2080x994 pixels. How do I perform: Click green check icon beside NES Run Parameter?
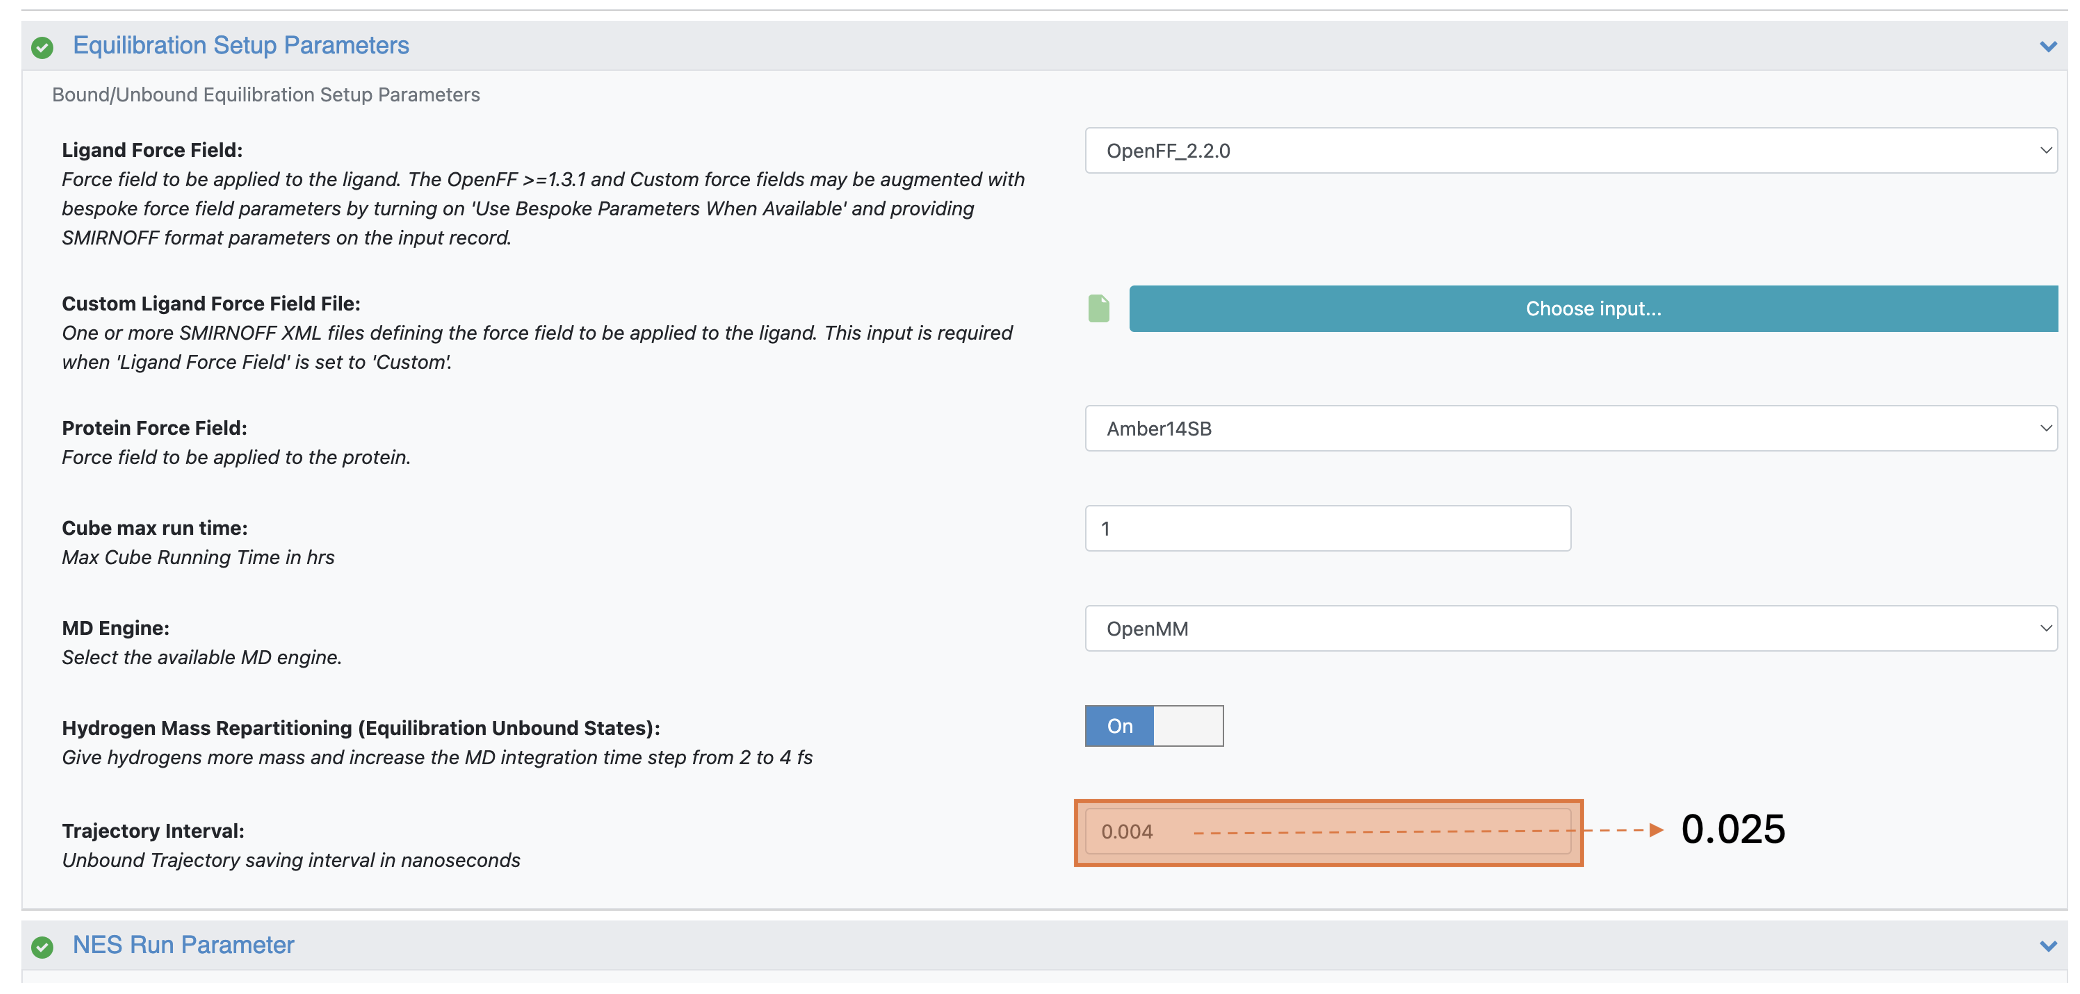point(42,946)
